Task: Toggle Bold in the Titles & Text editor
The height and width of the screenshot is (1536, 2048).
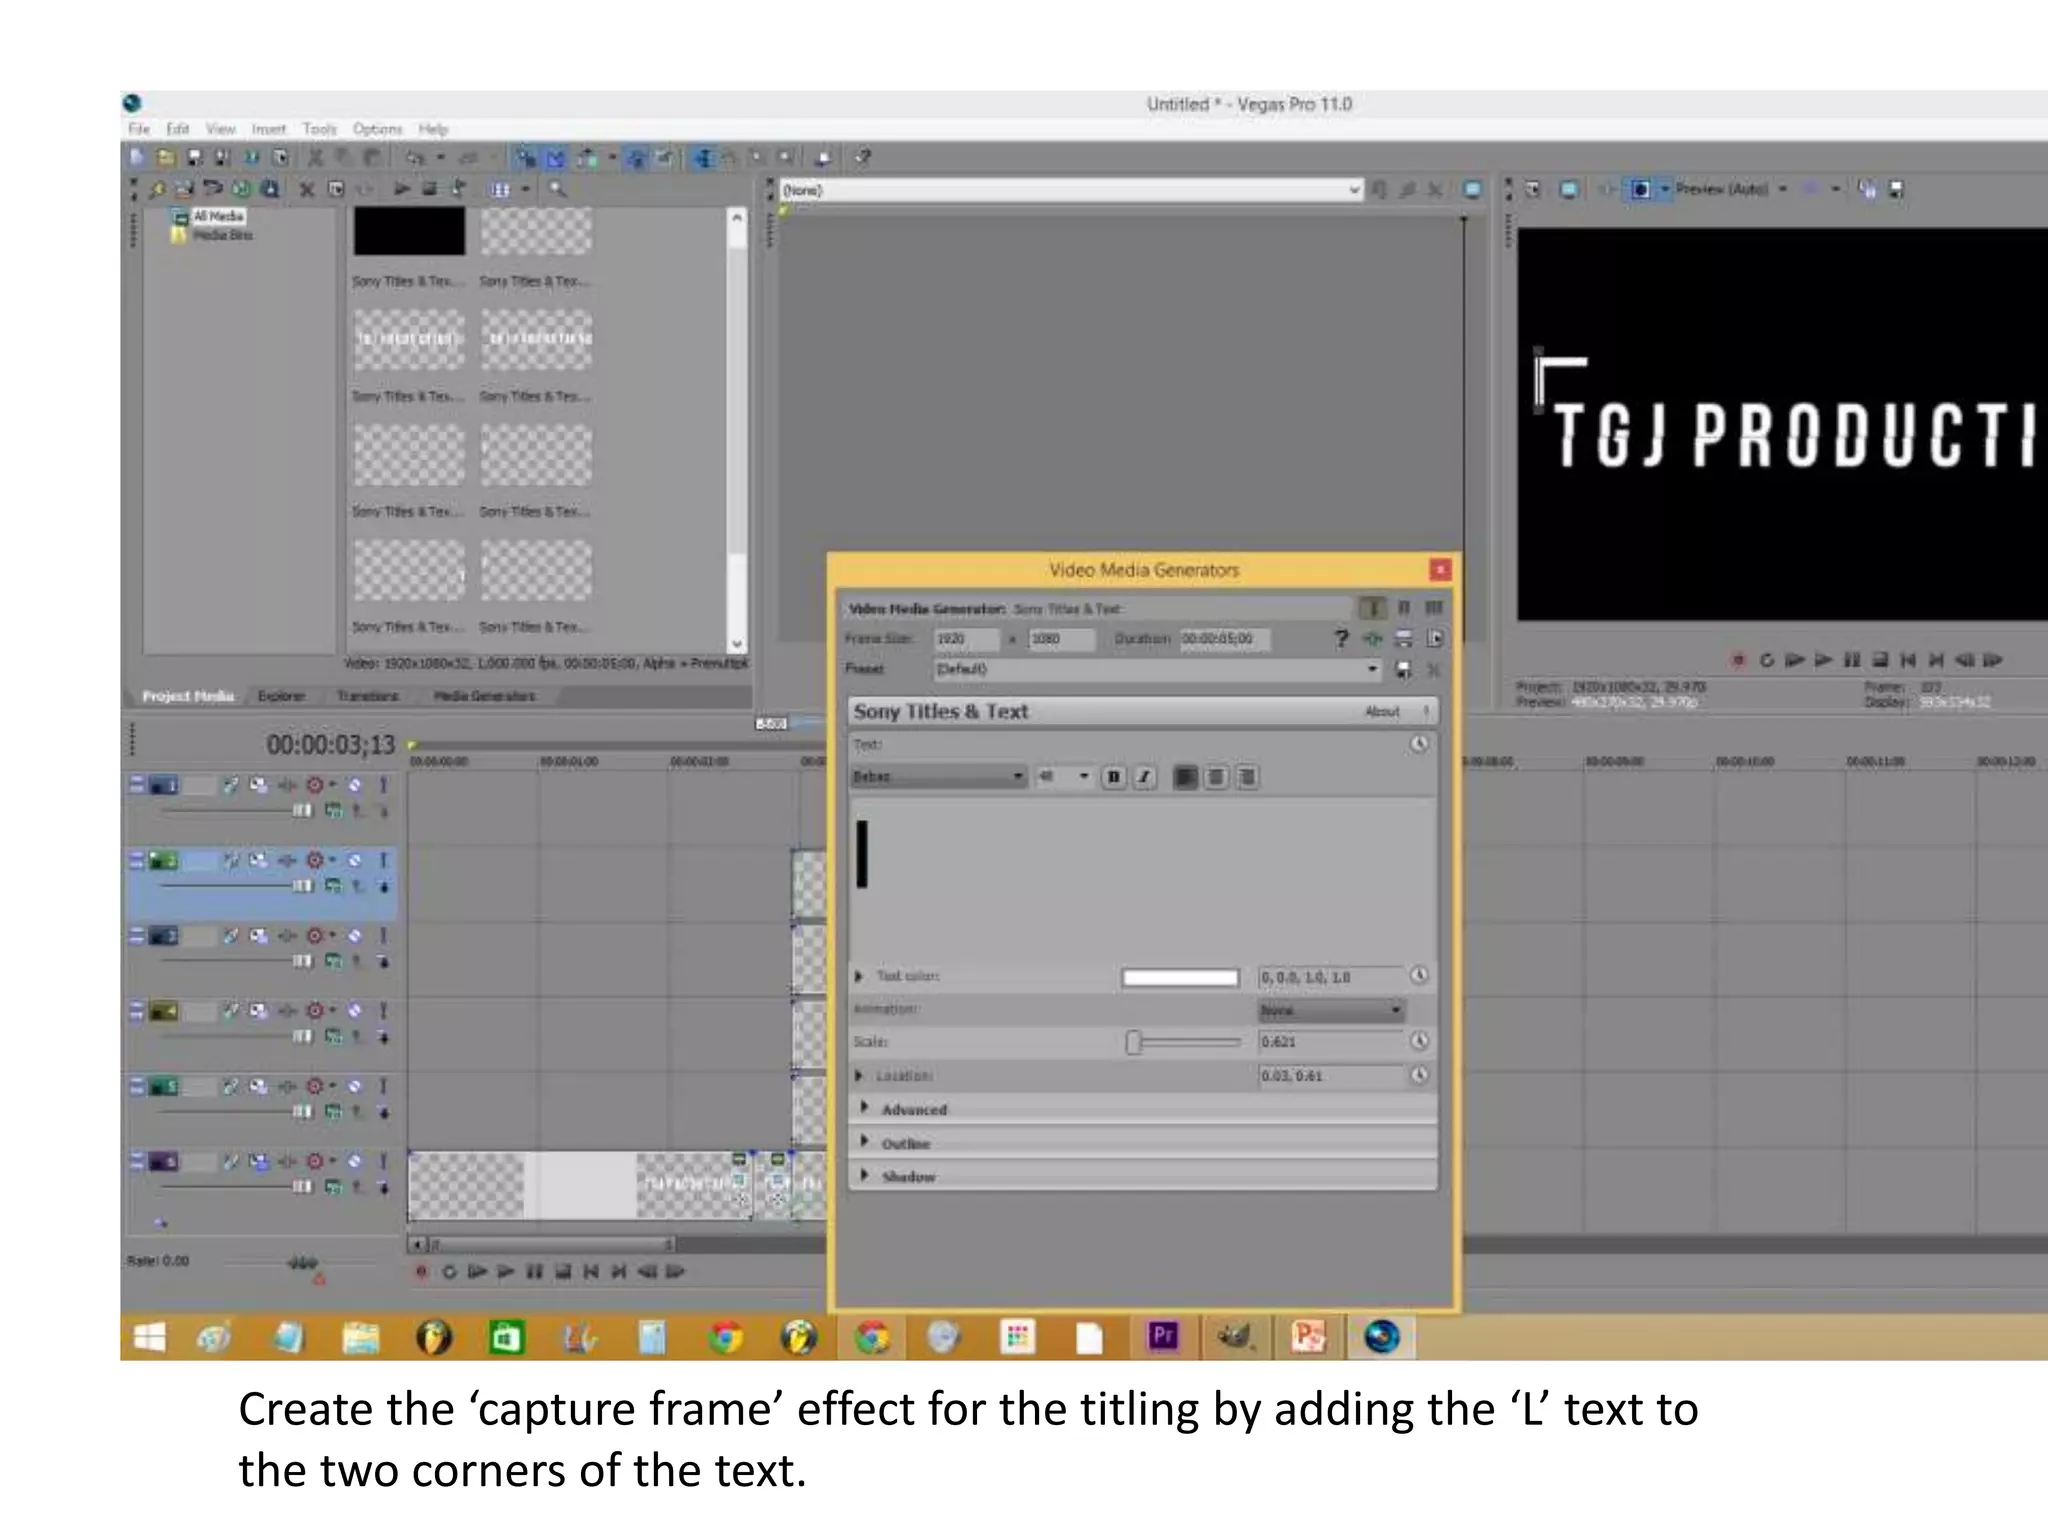Action: (x=1114, y=777)
